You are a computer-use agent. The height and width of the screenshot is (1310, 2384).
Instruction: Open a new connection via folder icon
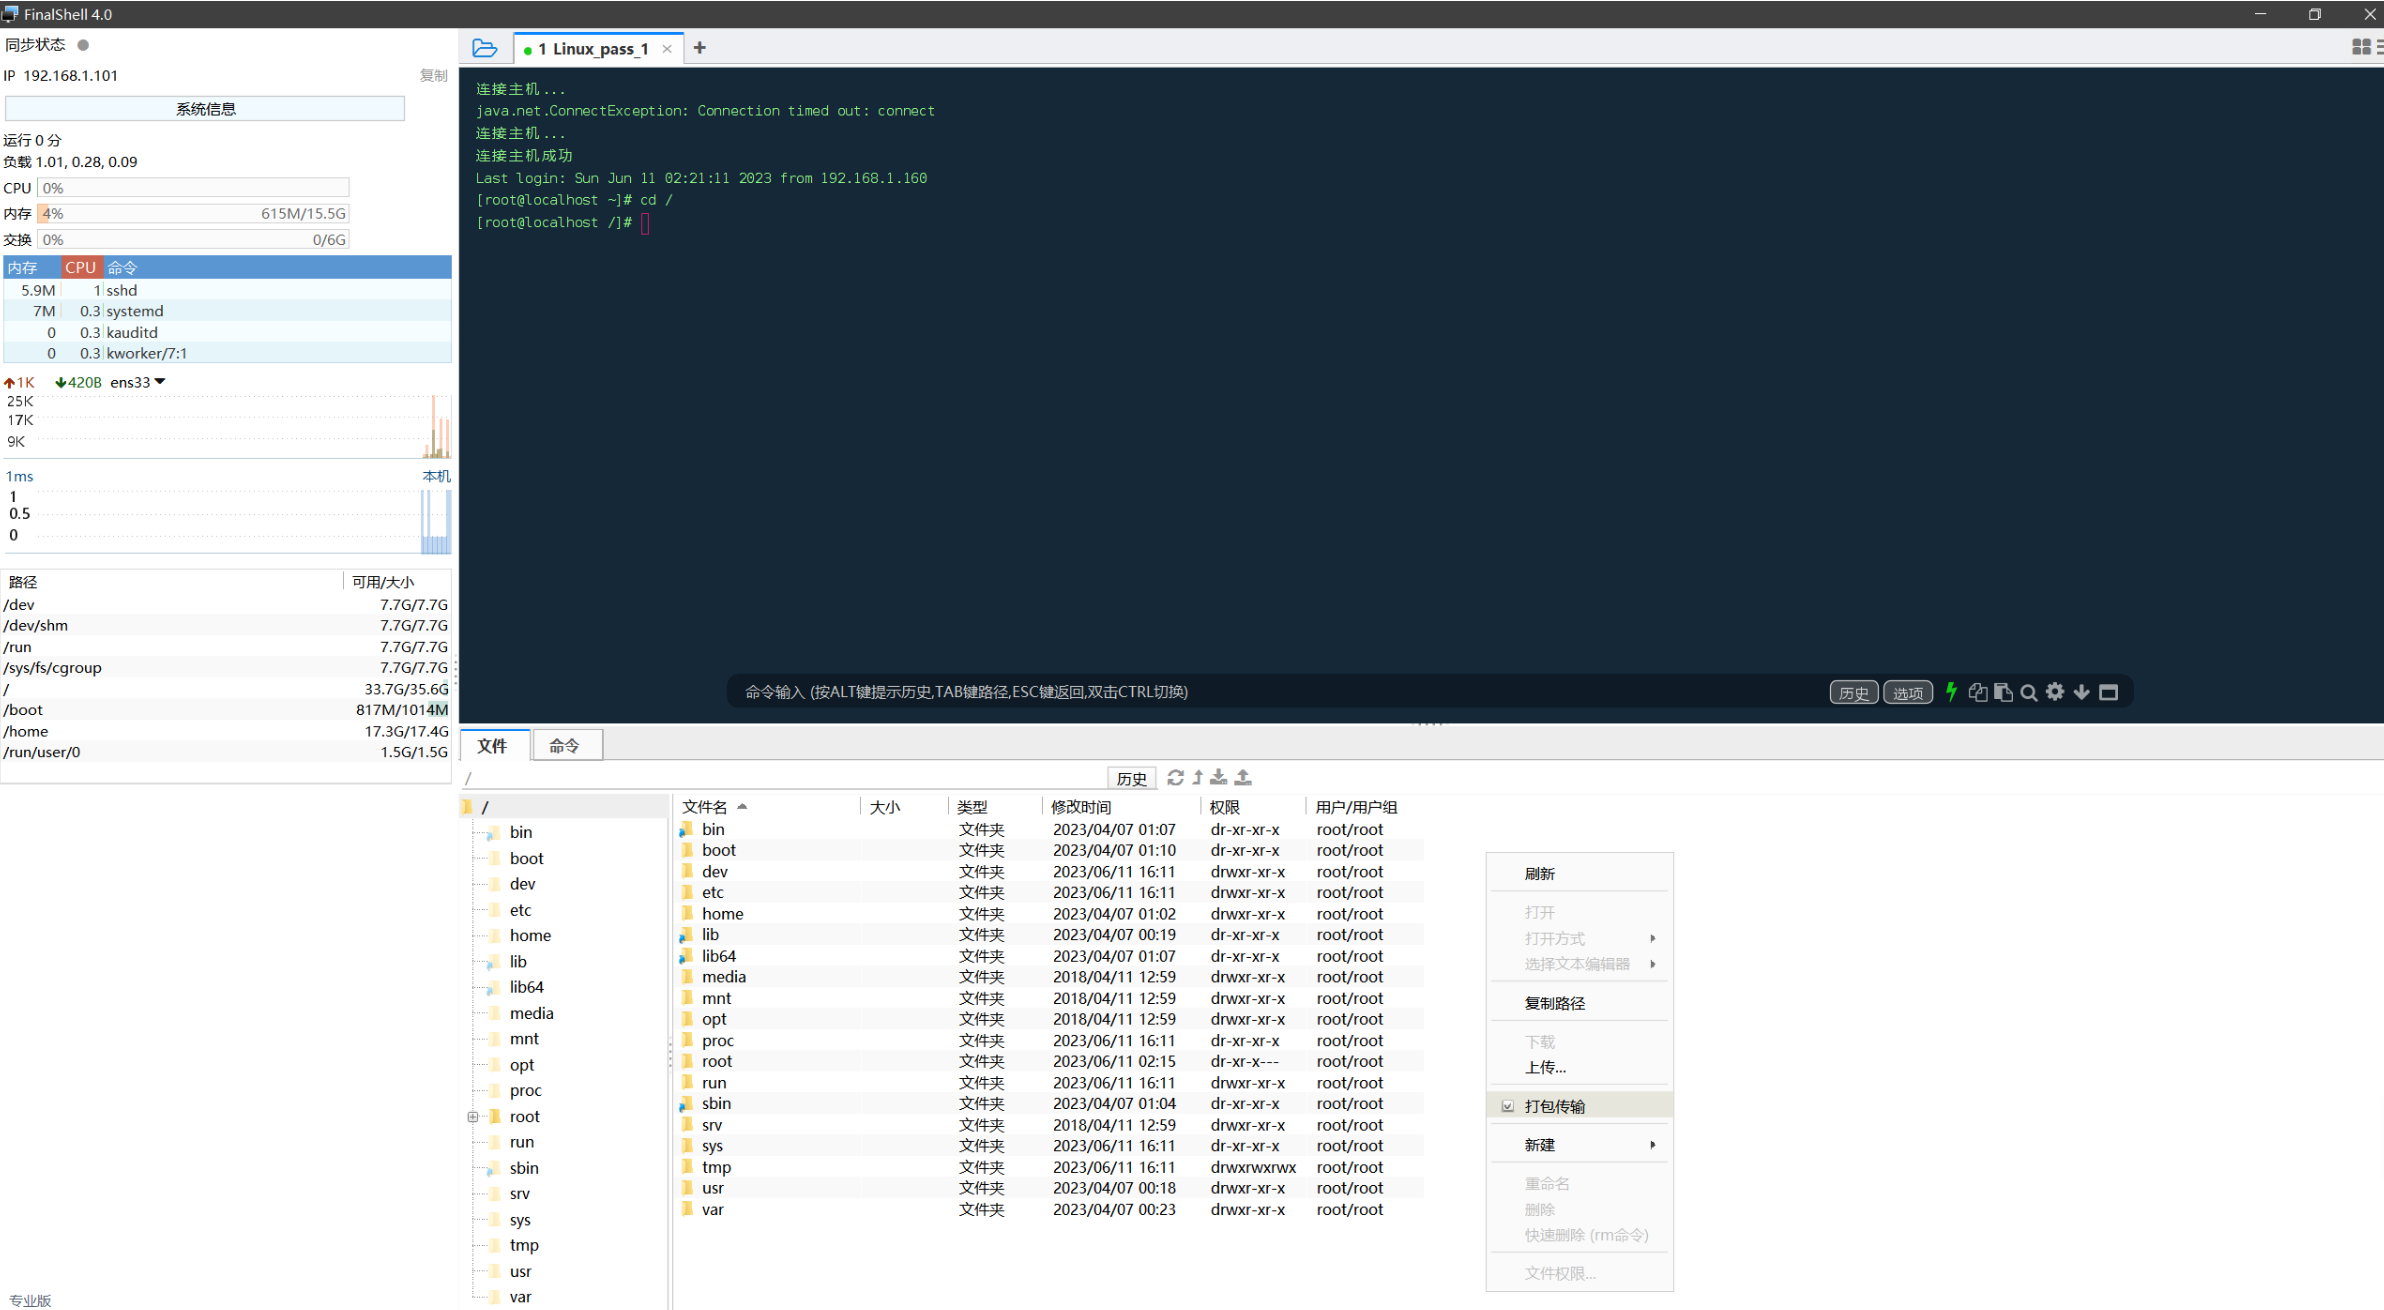pos(485,47)
